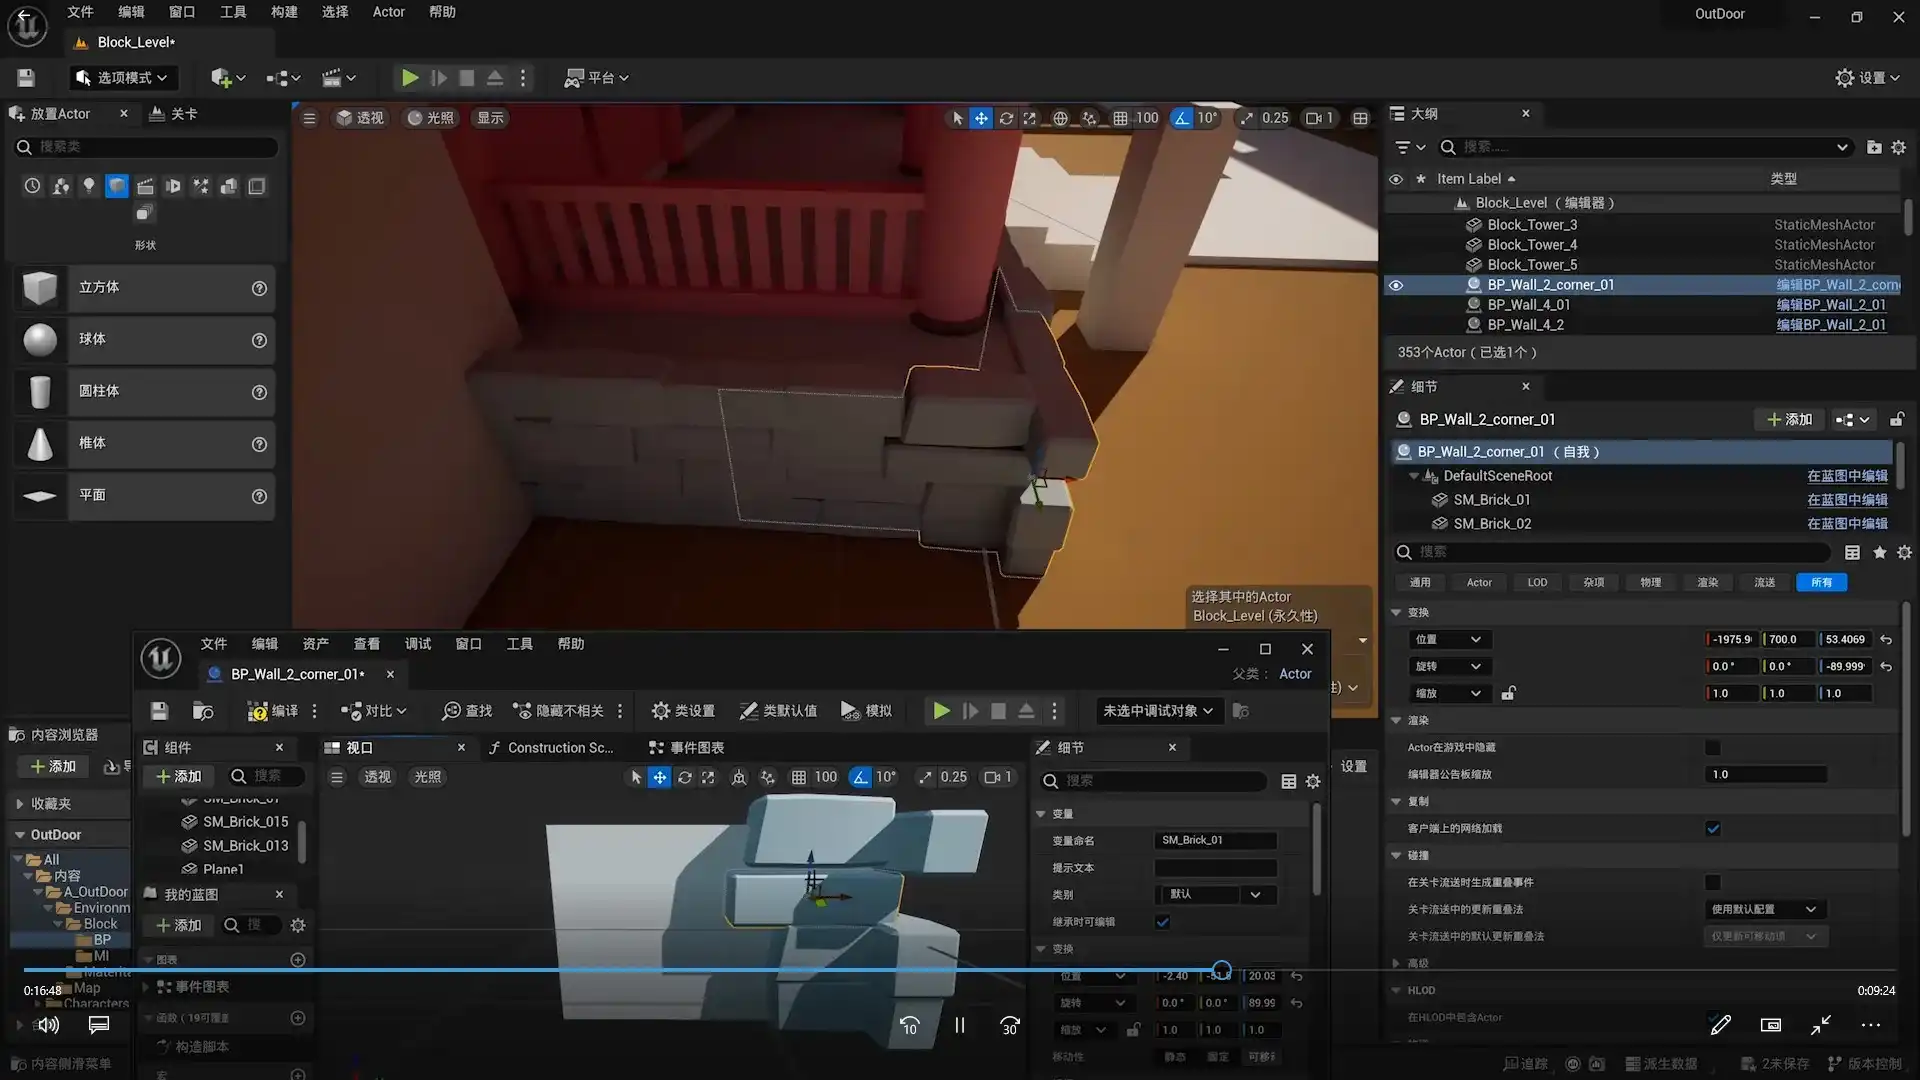Open the outliner settings gear icon
This screenshot has height=1080, width=1920.
pos(1898,147)
